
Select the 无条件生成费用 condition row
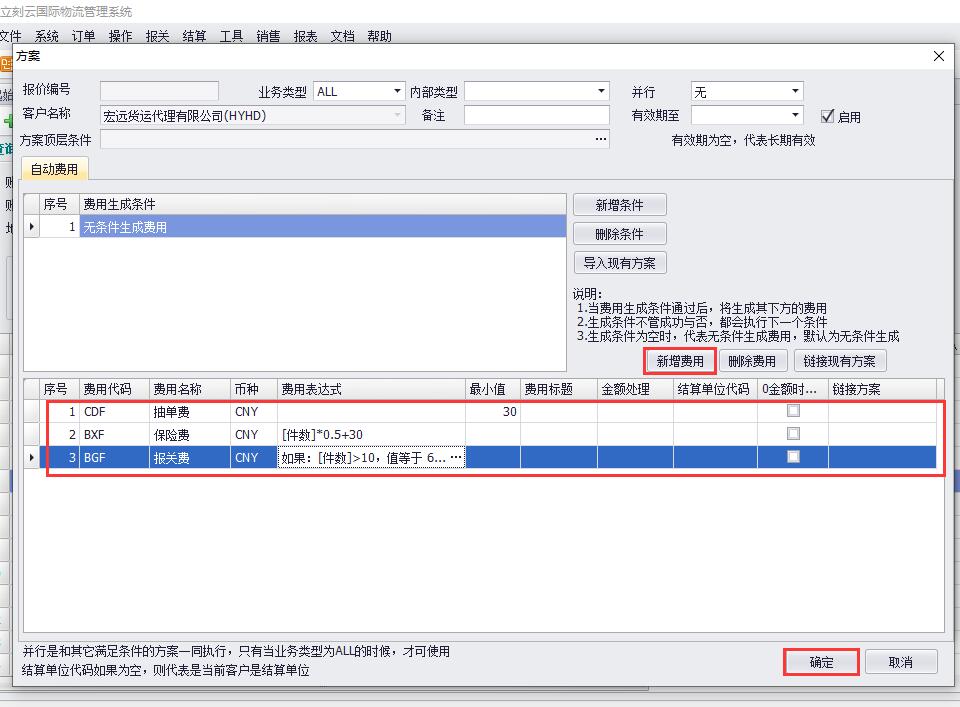pos(322,227)
